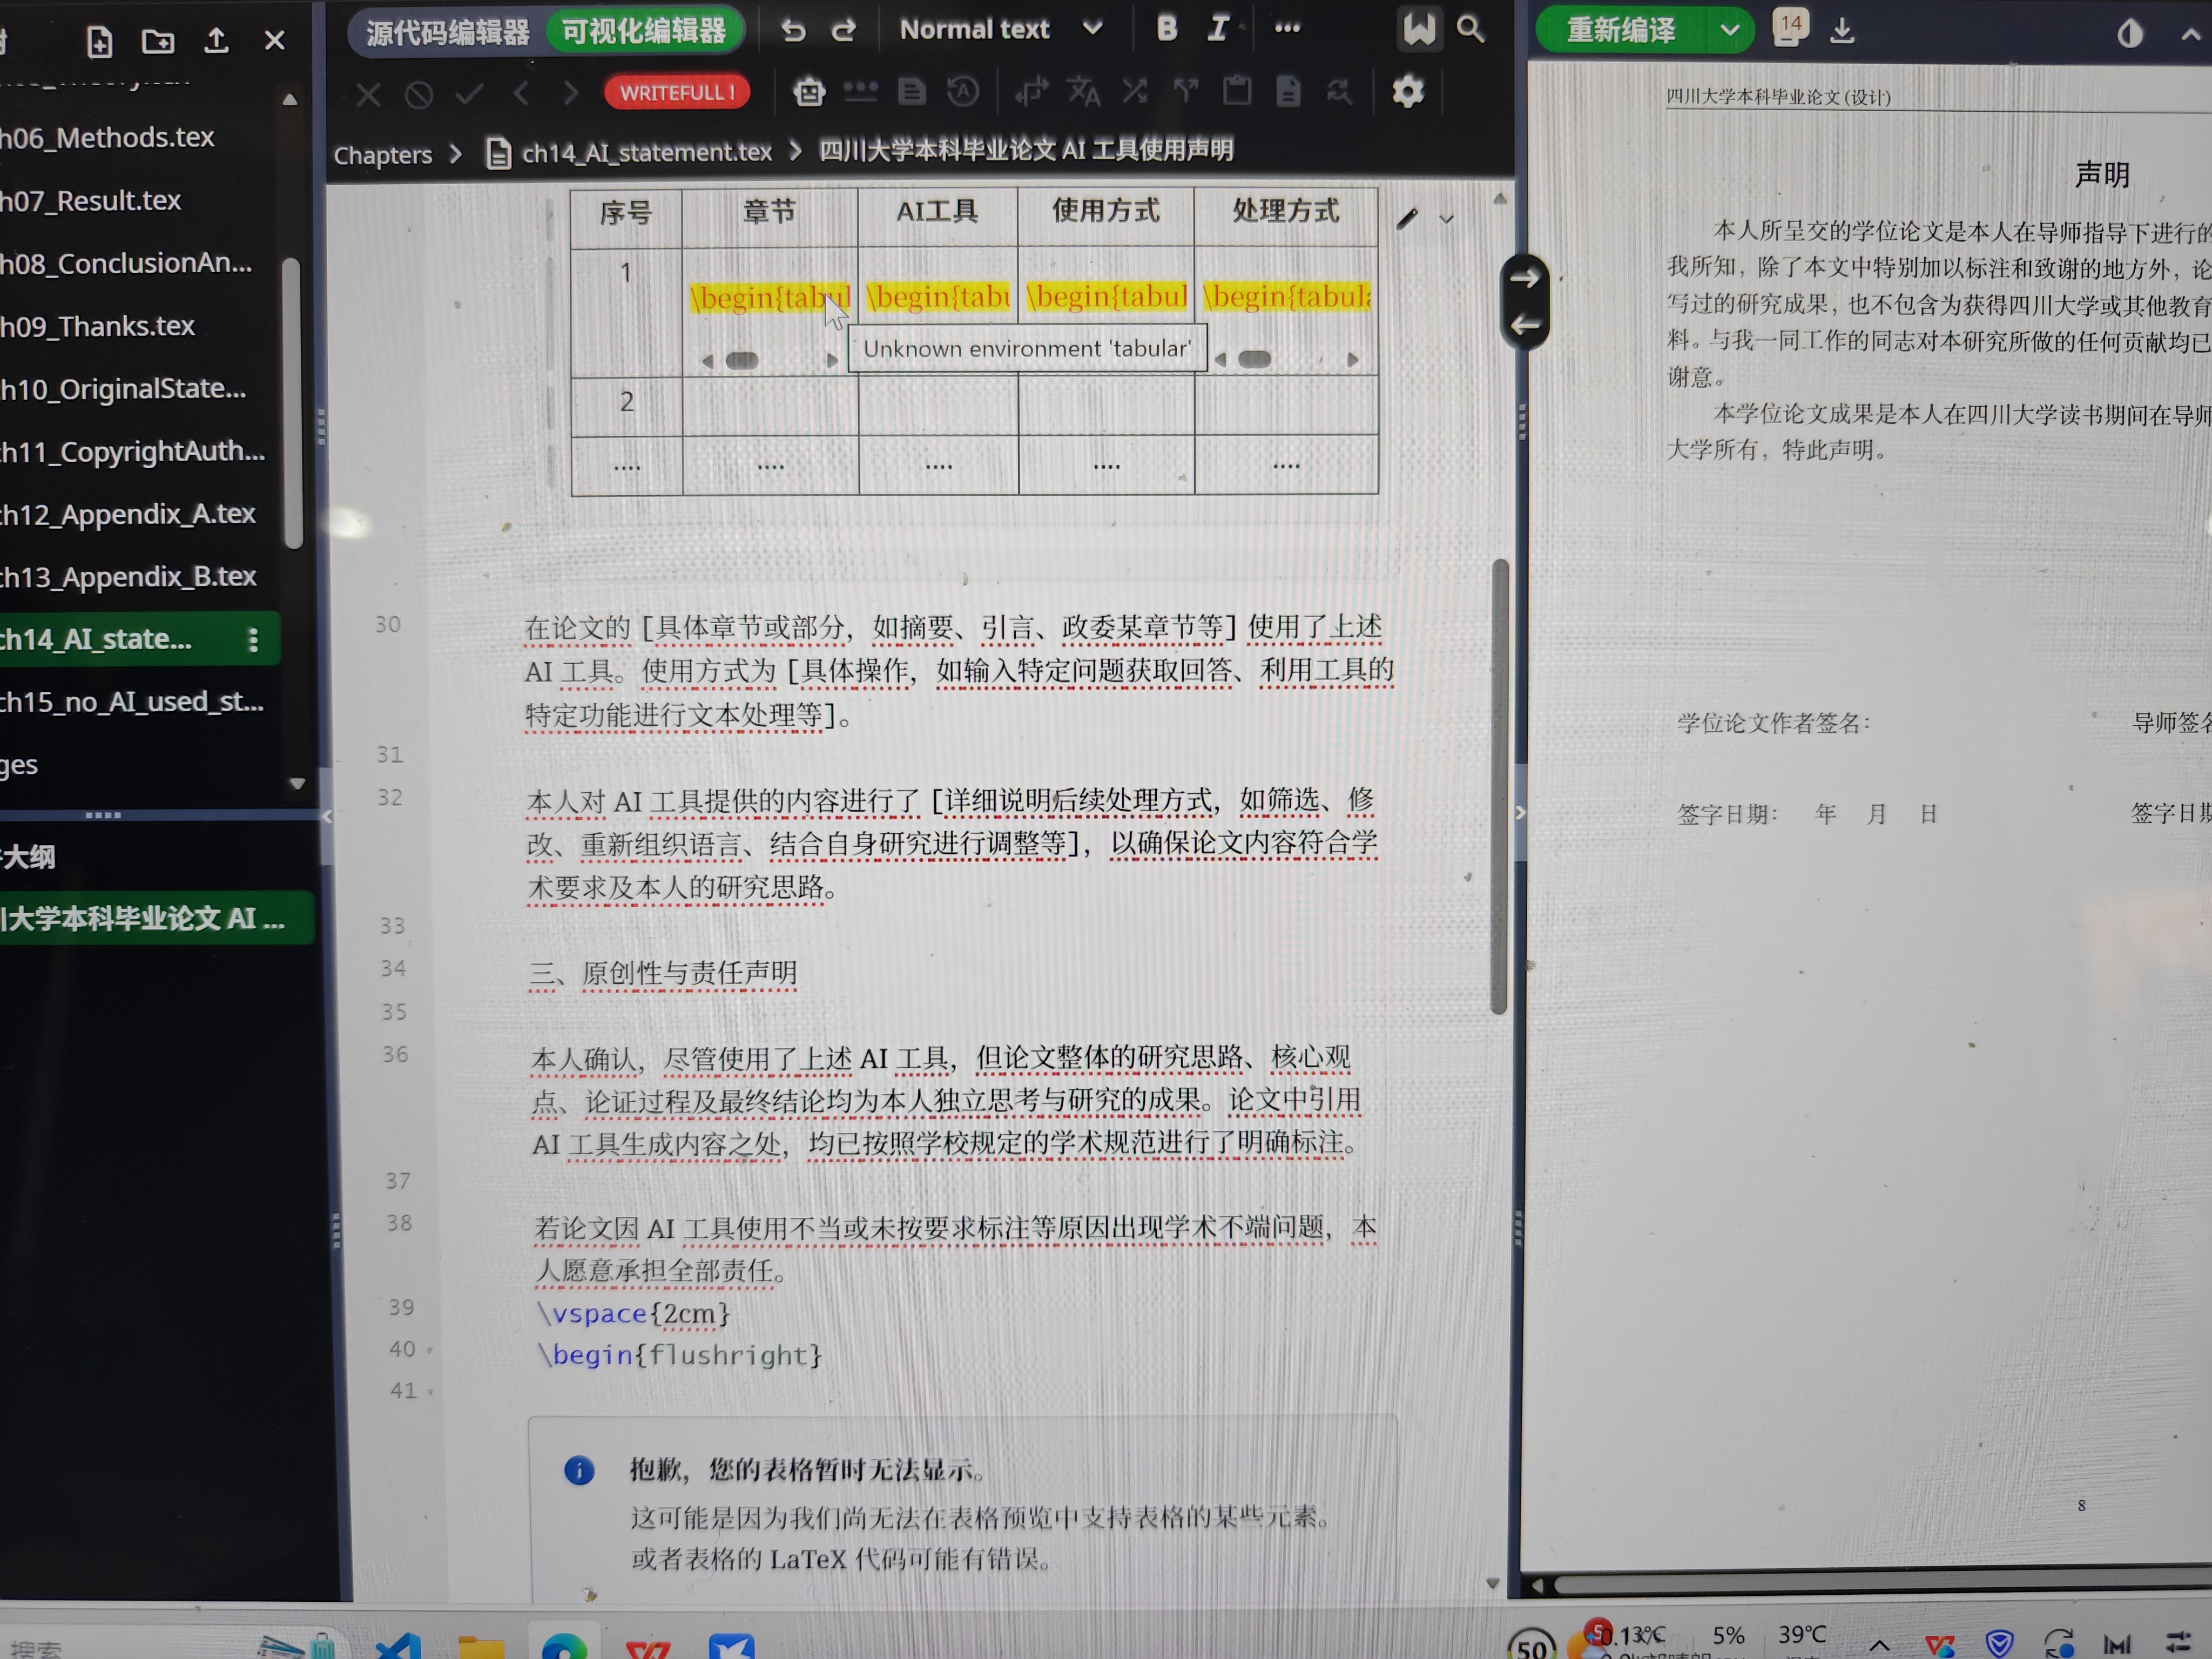2212x1659 pixels.
Task: Click red WRITEFULL! button
Action: (677, 92)
